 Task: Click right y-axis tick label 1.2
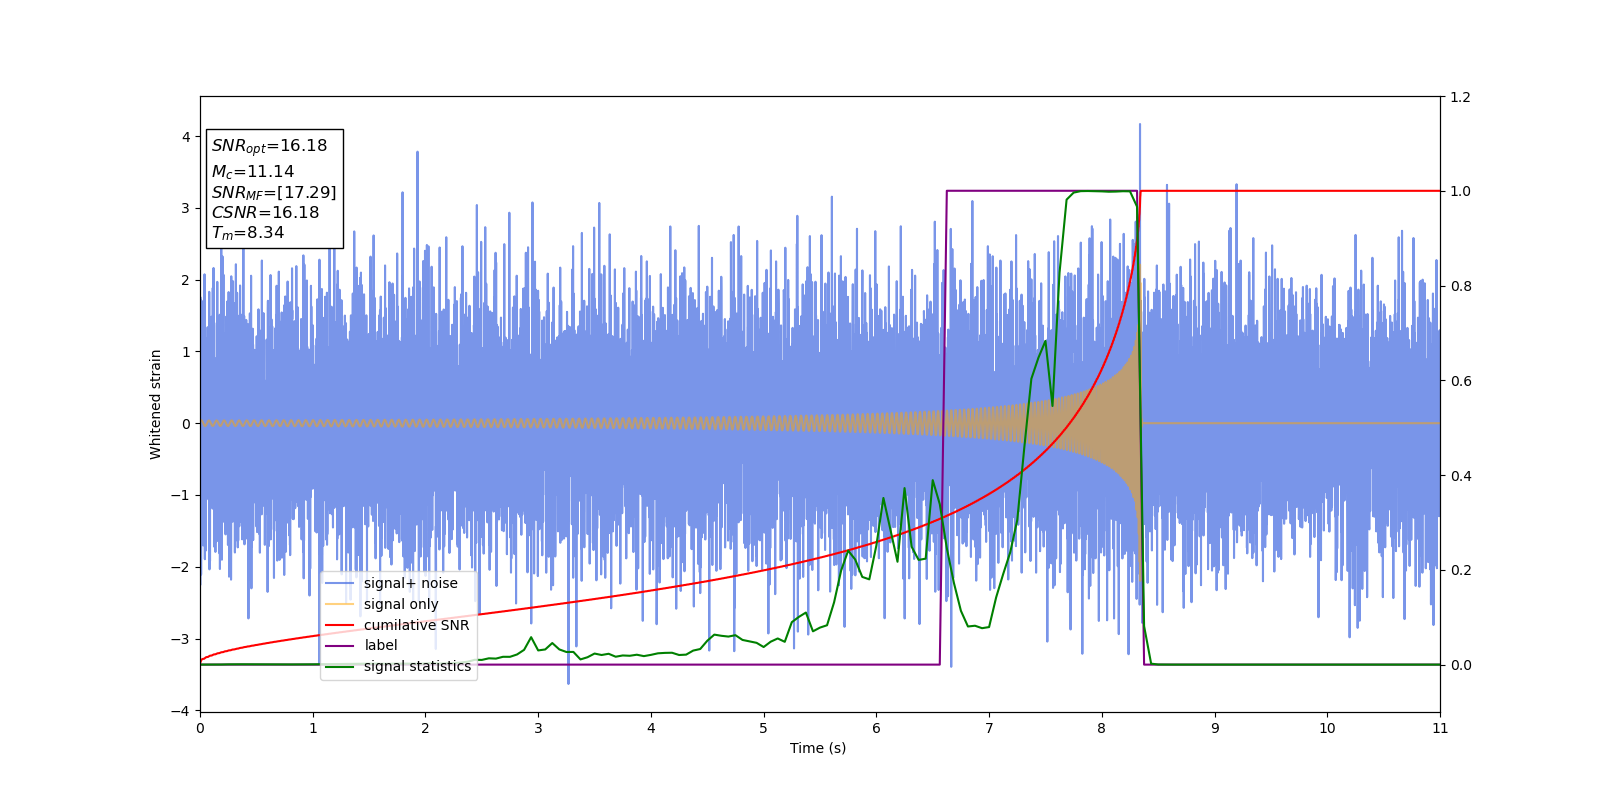[1460, 97]
